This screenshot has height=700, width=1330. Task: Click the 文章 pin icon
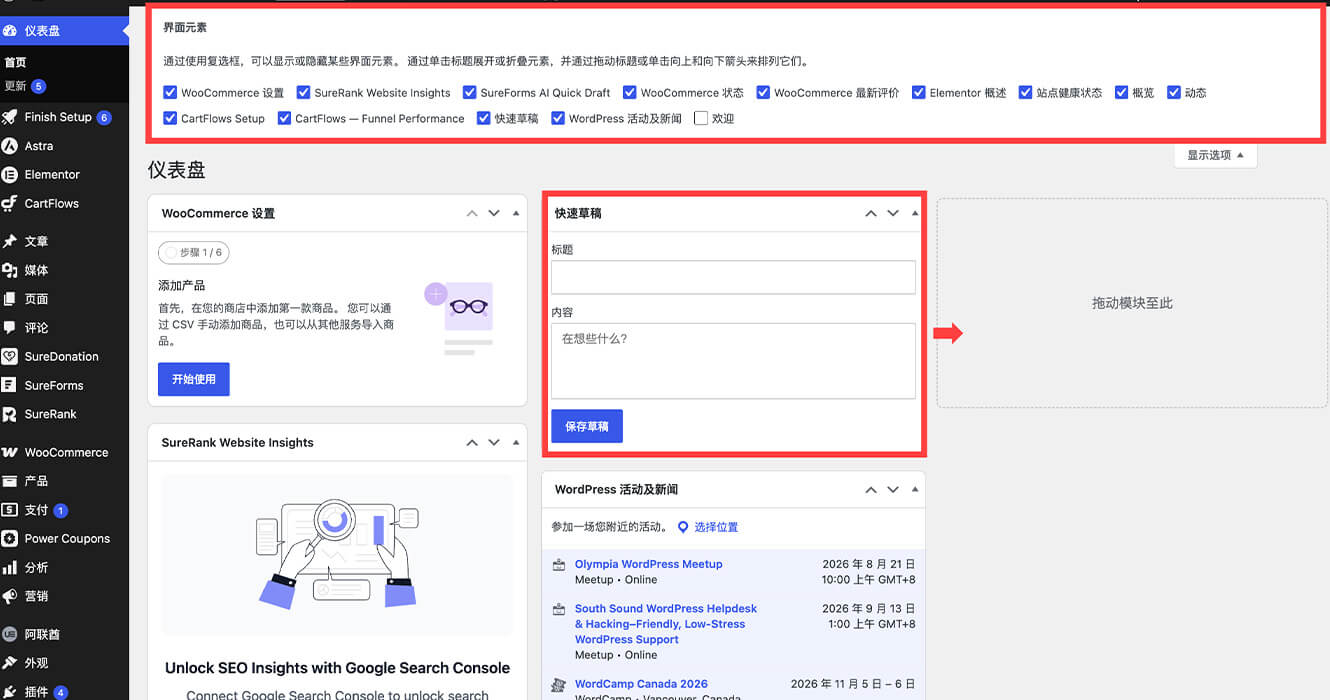pos(10,242)
